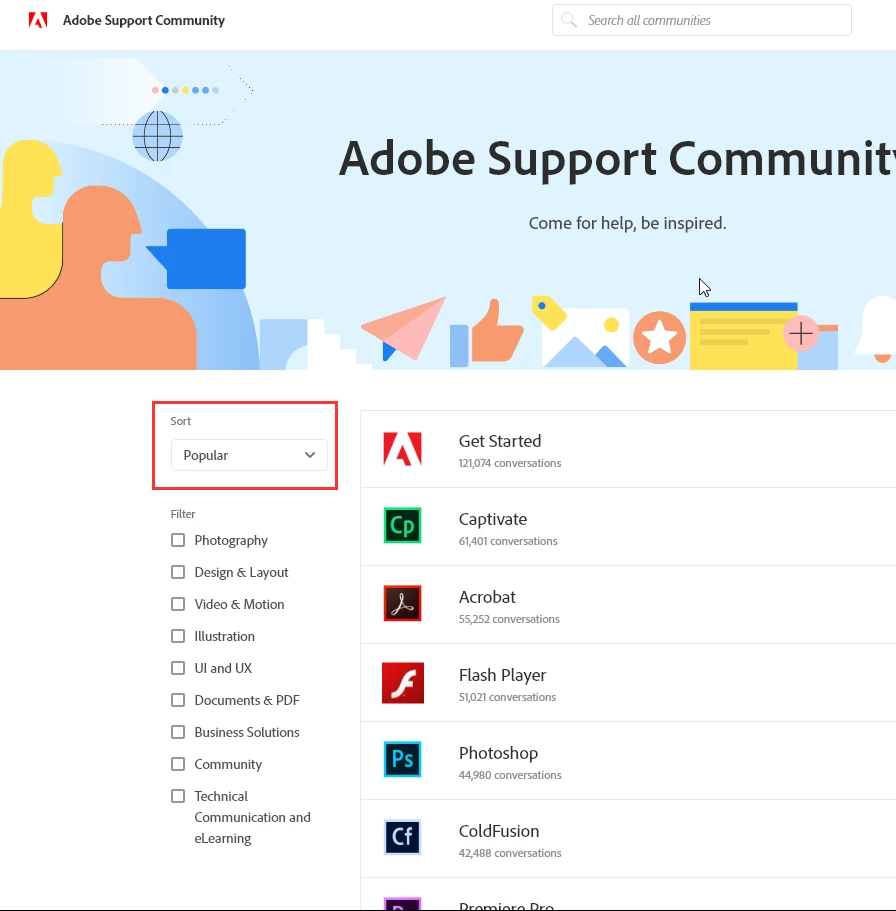The image size is (896, 911).
Task: Enable the Photography filter checkbox
Action: (178, 540)
